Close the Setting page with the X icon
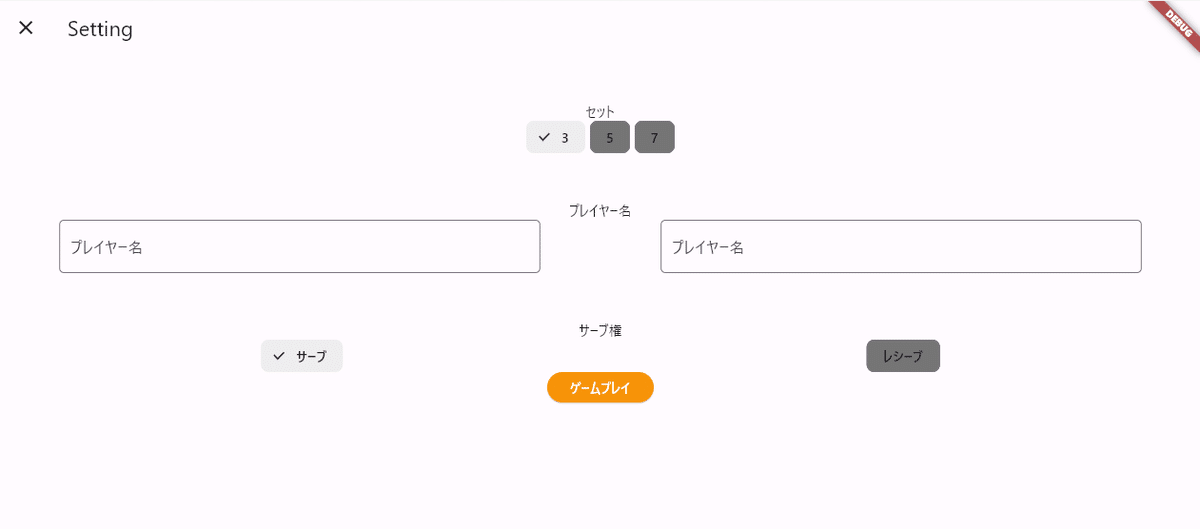This screenshot has width=1200, height=529. [26, 28]
